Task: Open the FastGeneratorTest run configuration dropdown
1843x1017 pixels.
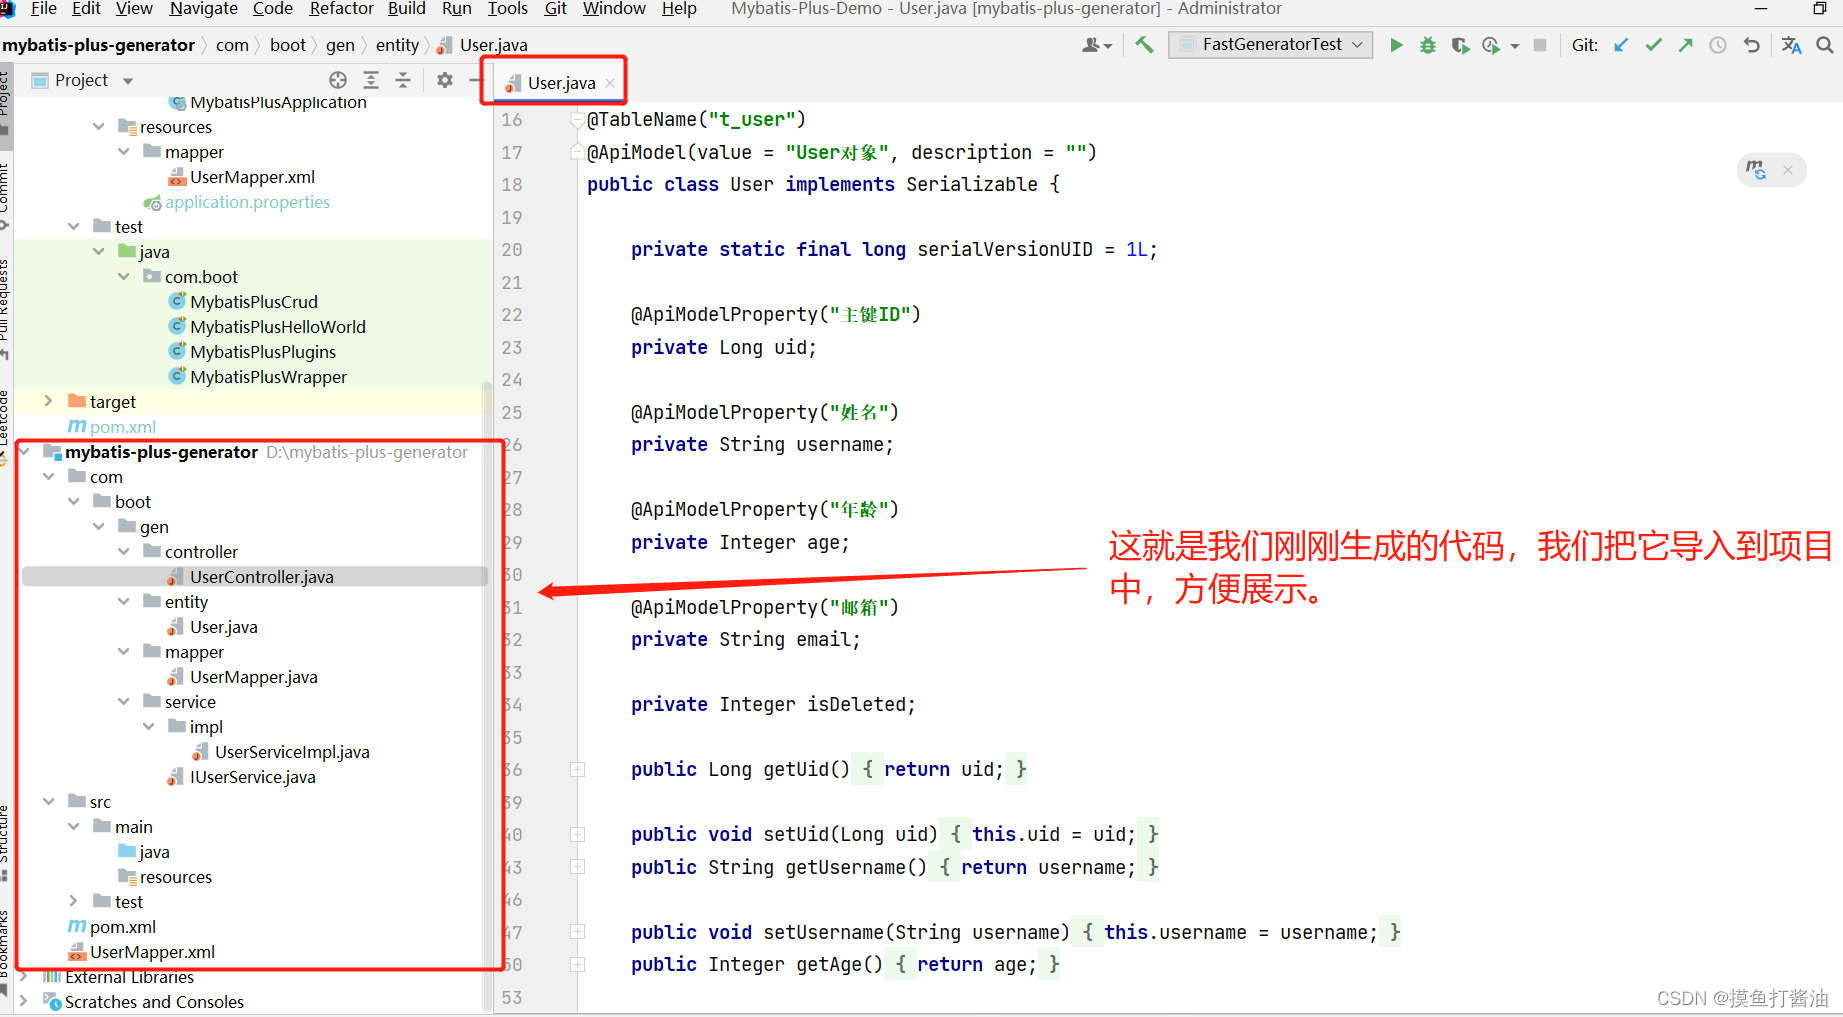Action: pos(1270,44)
